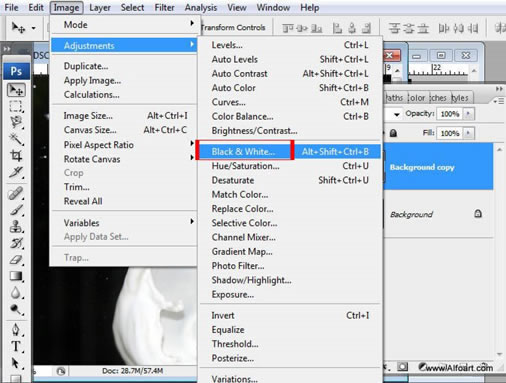Select the Magic Wand tool

[x=16, y=139]
